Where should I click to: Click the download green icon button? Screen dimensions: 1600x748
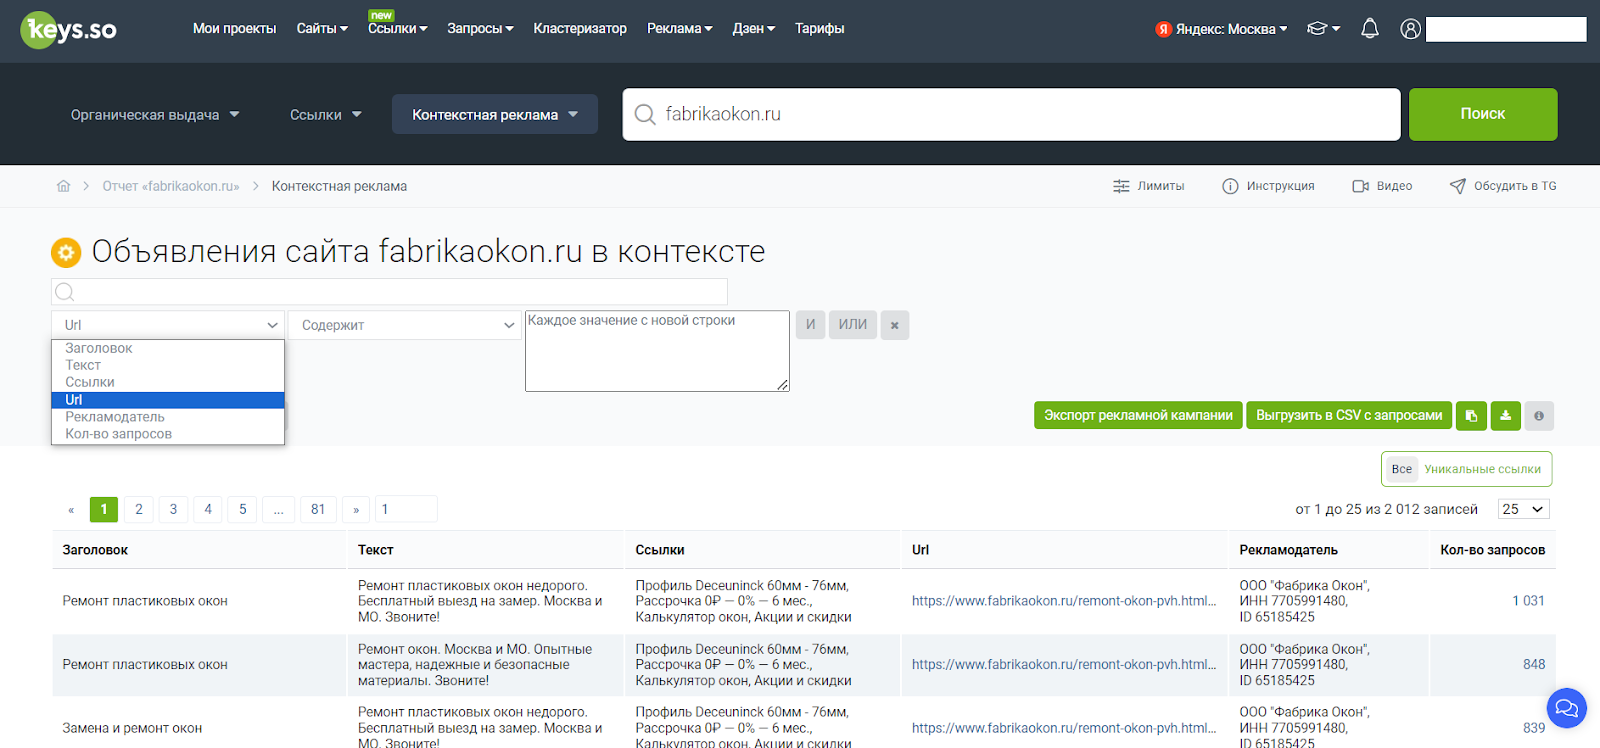[x=1505, y=416]
